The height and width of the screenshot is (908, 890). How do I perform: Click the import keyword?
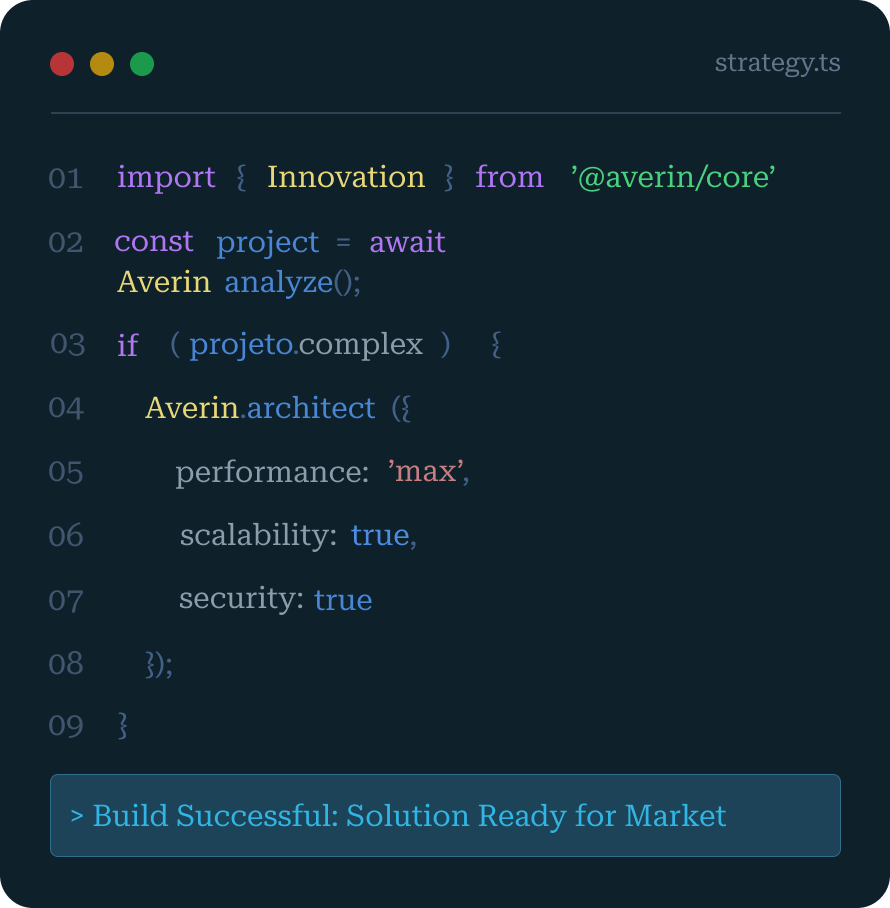(x=166, y=177)
